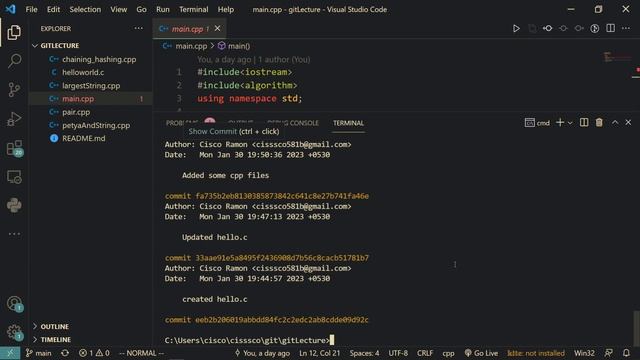The image size is (640, 360).
Task: Open Explorer views and more actions ellipsis
Action: tap(139, 28)
